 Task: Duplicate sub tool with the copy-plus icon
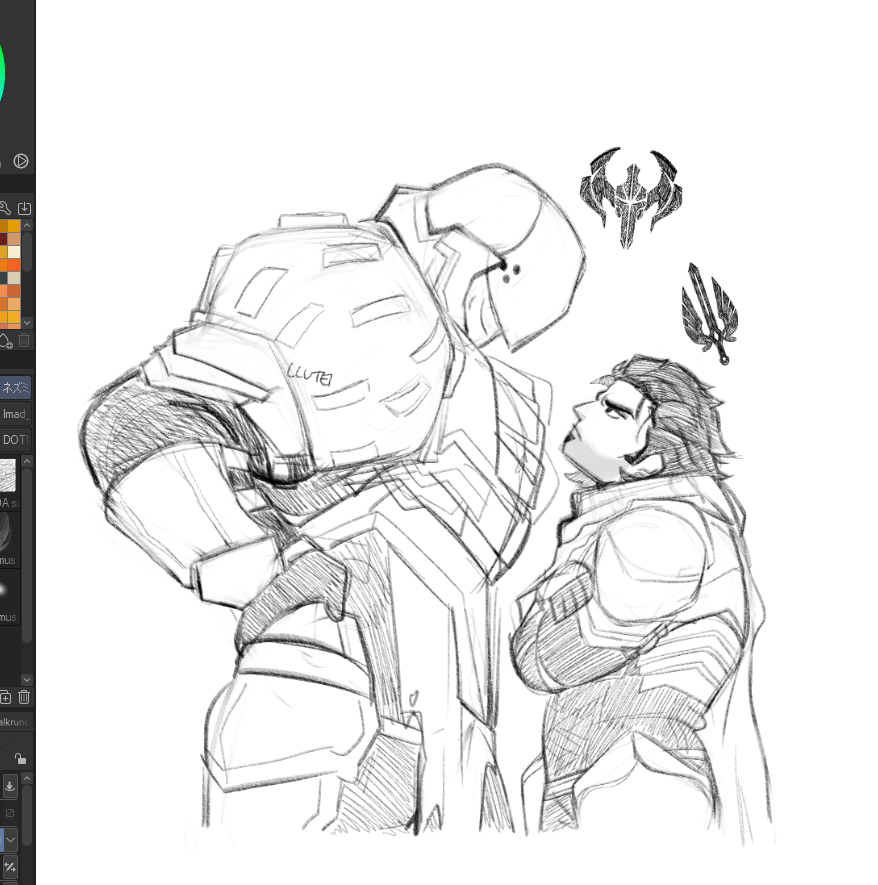tap(5, 696)
